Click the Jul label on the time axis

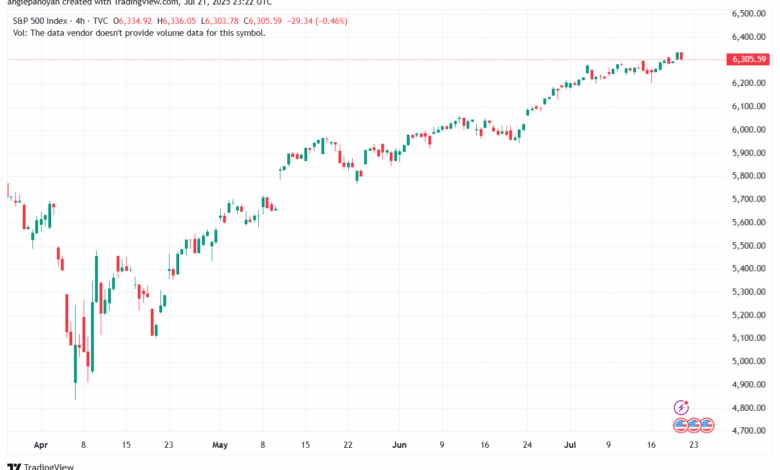coord(570,445)
